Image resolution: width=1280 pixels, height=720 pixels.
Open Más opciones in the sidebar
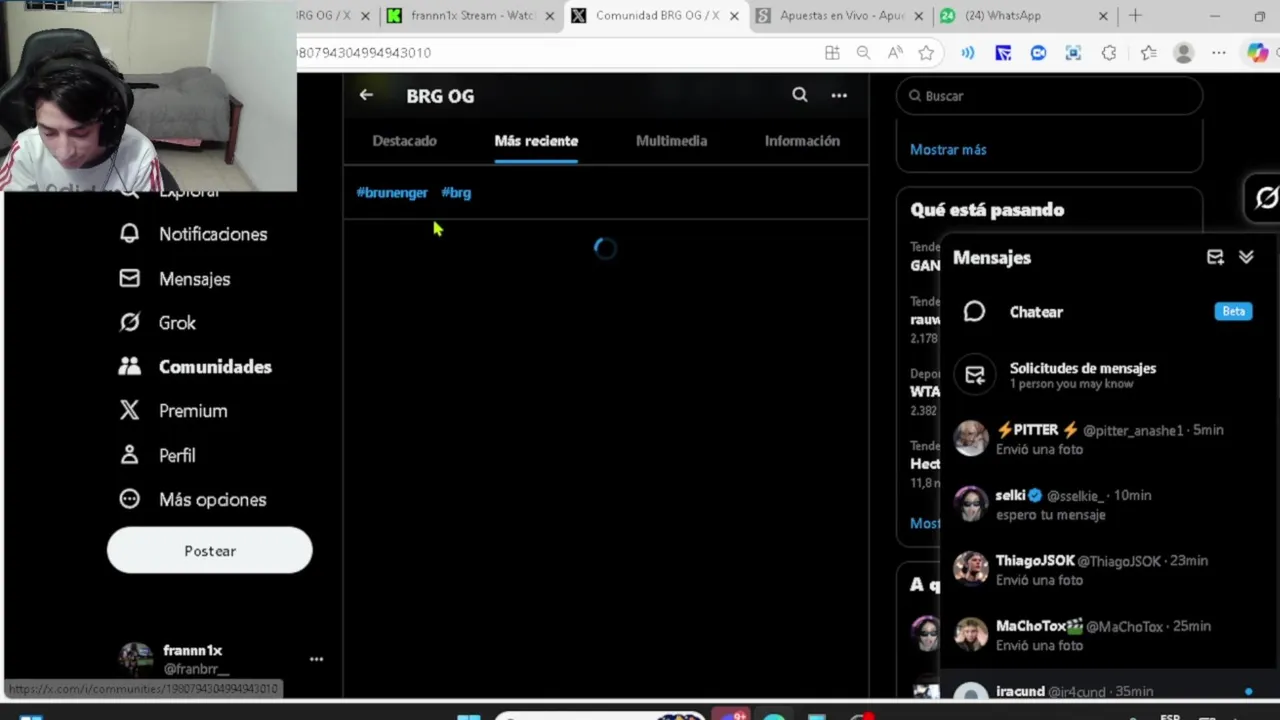[x=193, y=499]
